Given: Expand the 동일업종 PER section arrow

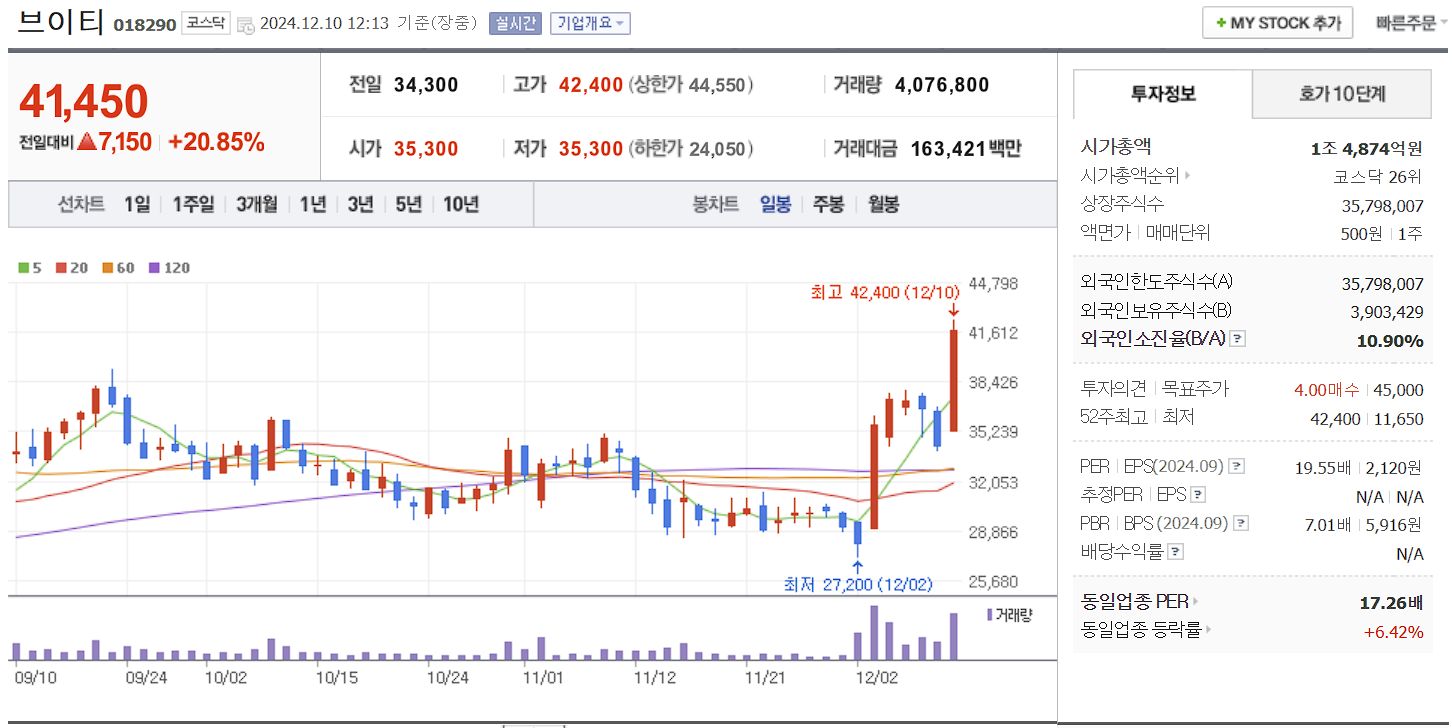Looking at the screenshot, I should 1195,601.
